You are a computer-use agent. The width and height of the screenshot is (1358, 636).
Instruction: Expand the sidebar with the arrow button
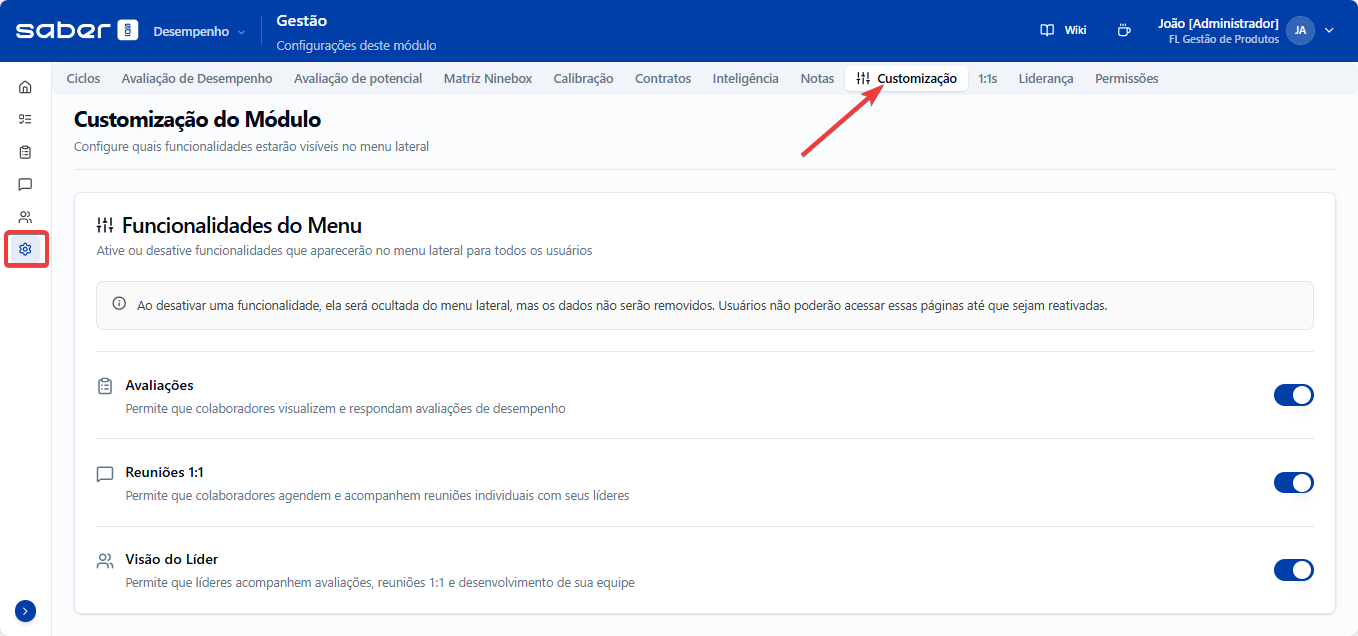pyautogui.click(x=25, y=611)
